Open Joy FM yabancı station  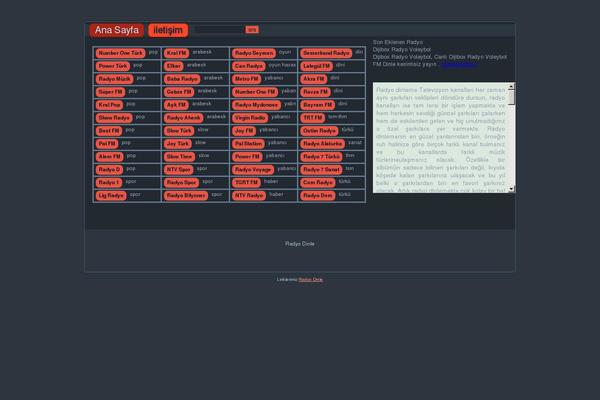[244, 131]
